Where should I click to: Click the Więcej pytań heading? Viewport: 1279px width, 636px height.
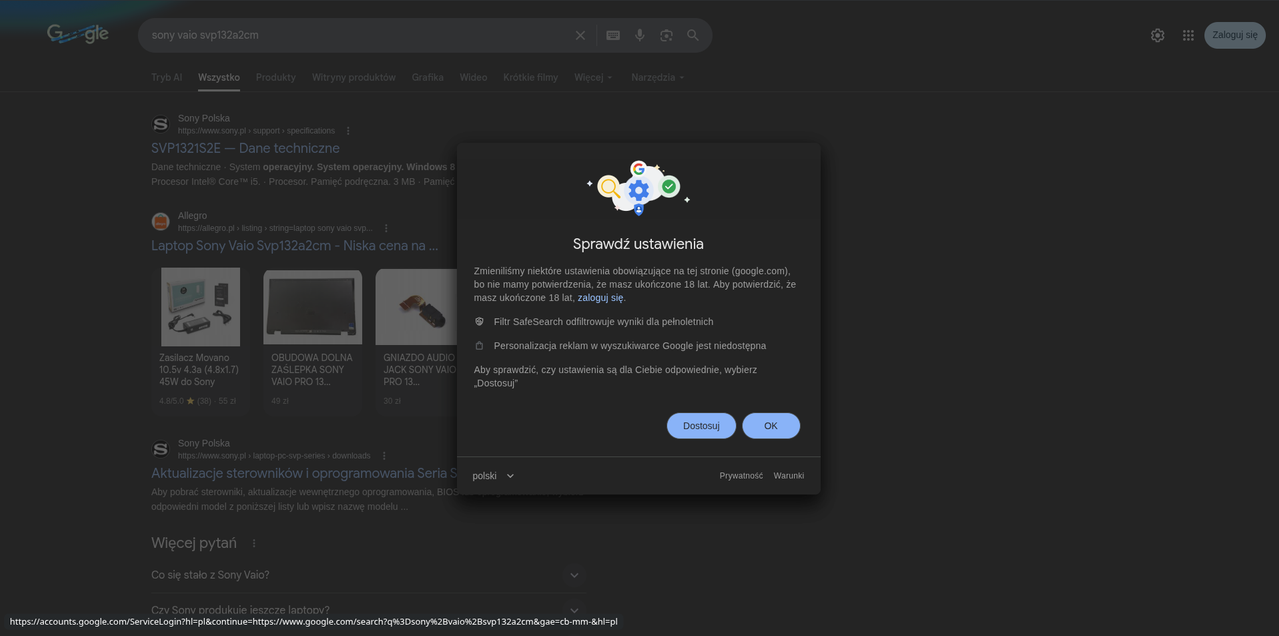[194, 543]
